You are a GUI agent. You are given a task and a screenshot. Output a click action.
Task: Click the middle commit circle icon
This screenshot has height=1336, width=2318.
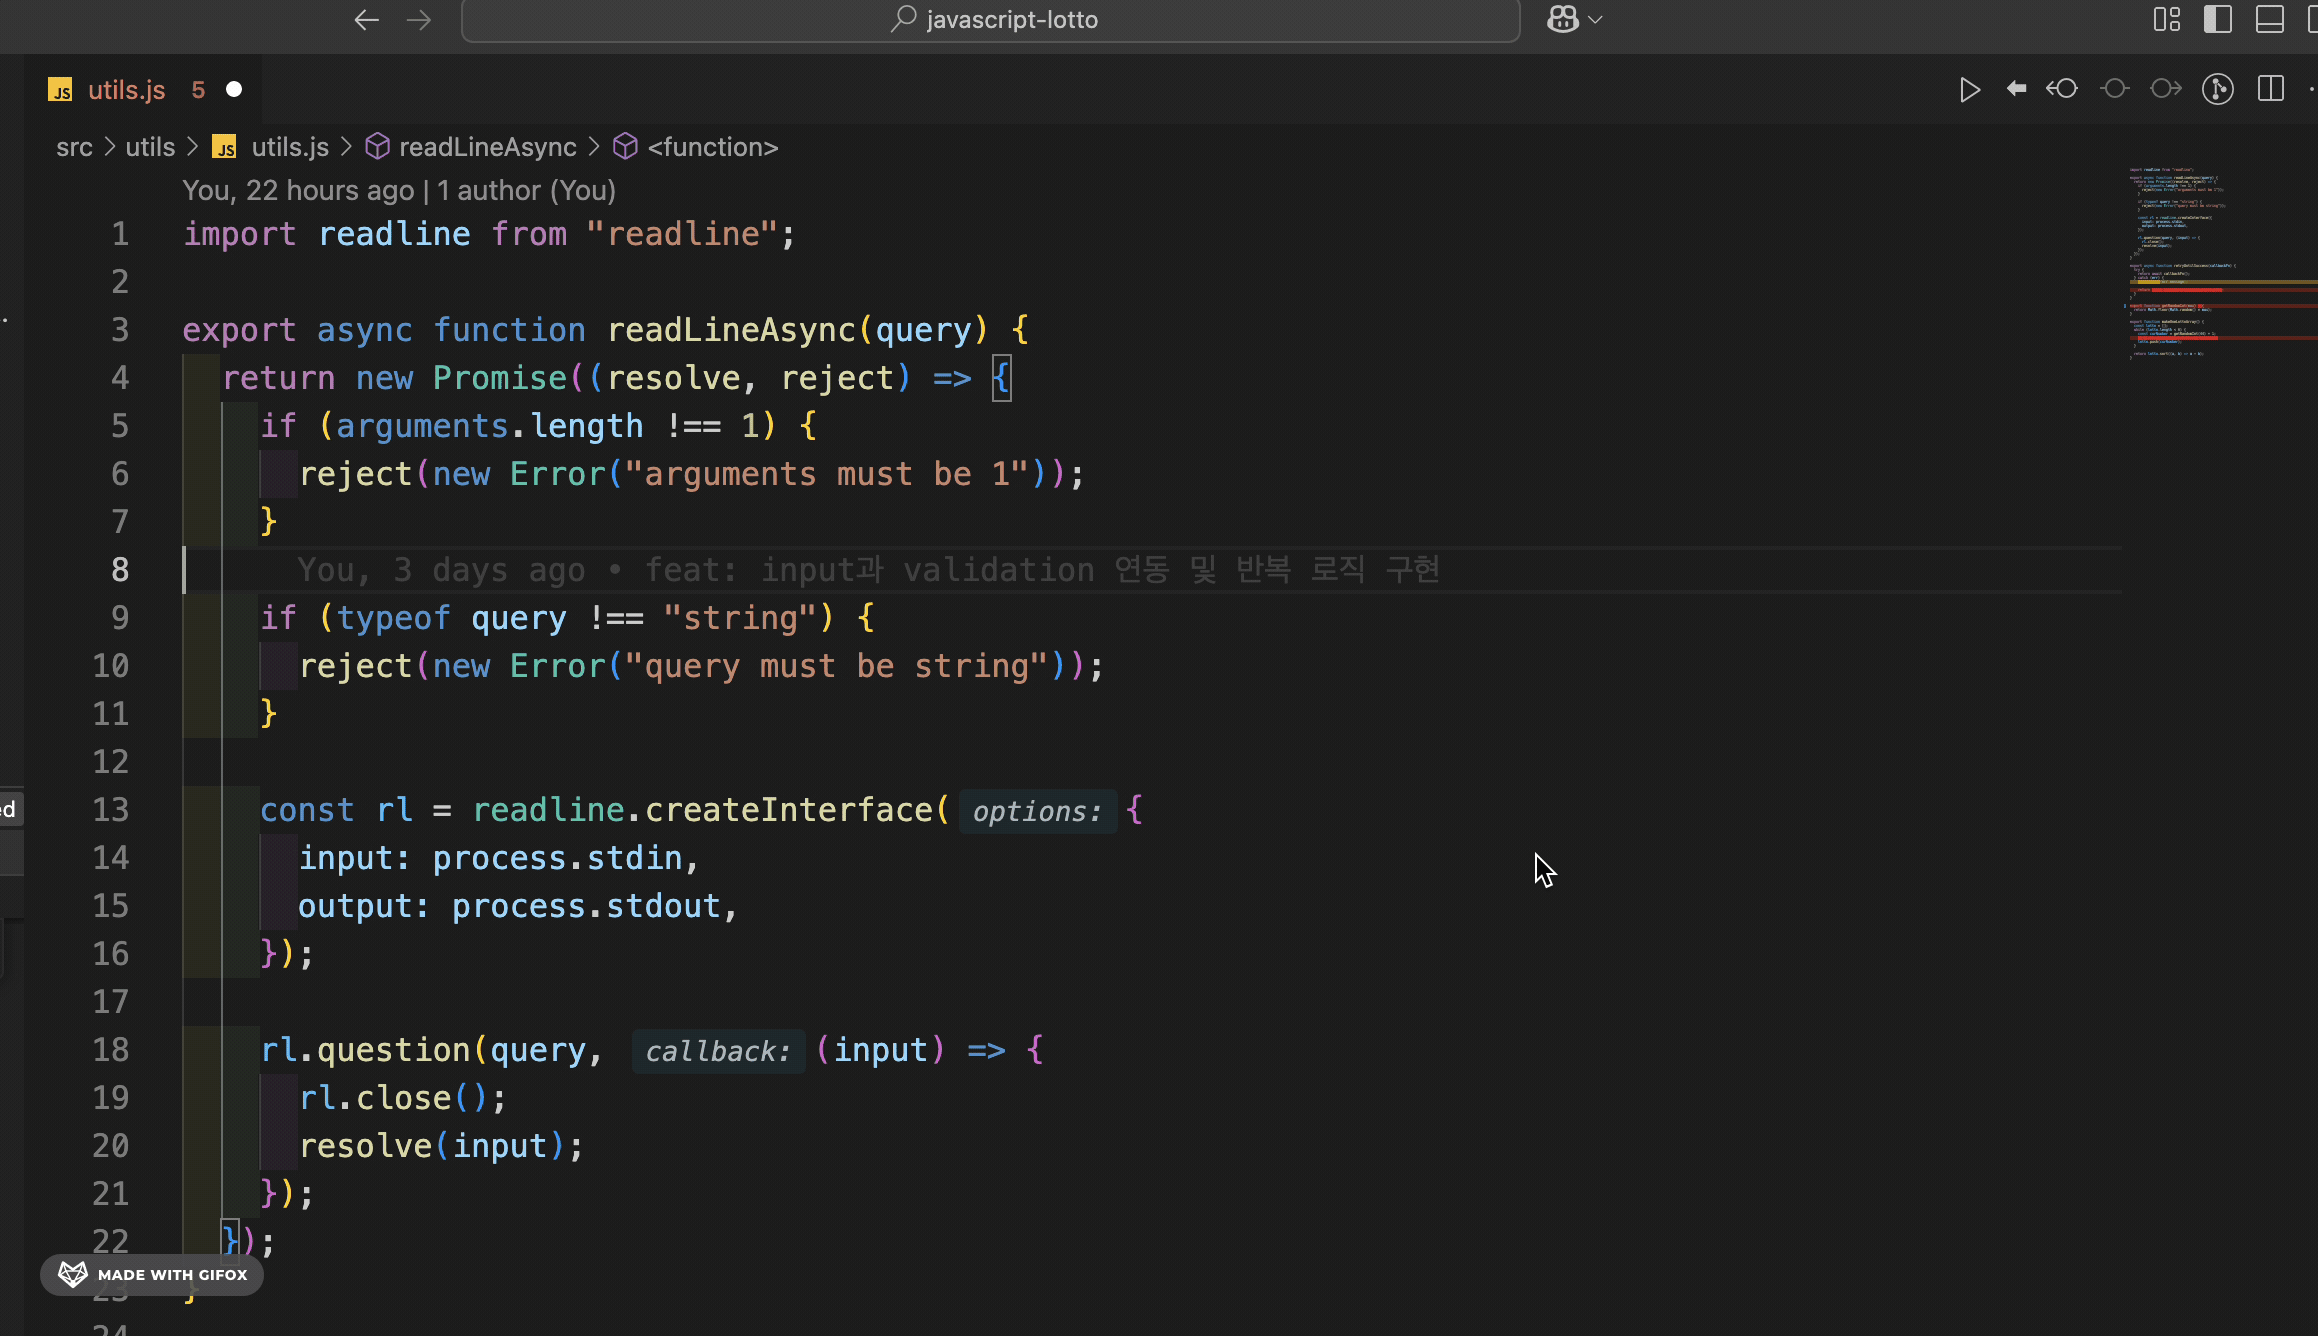tap(2114, 89)
